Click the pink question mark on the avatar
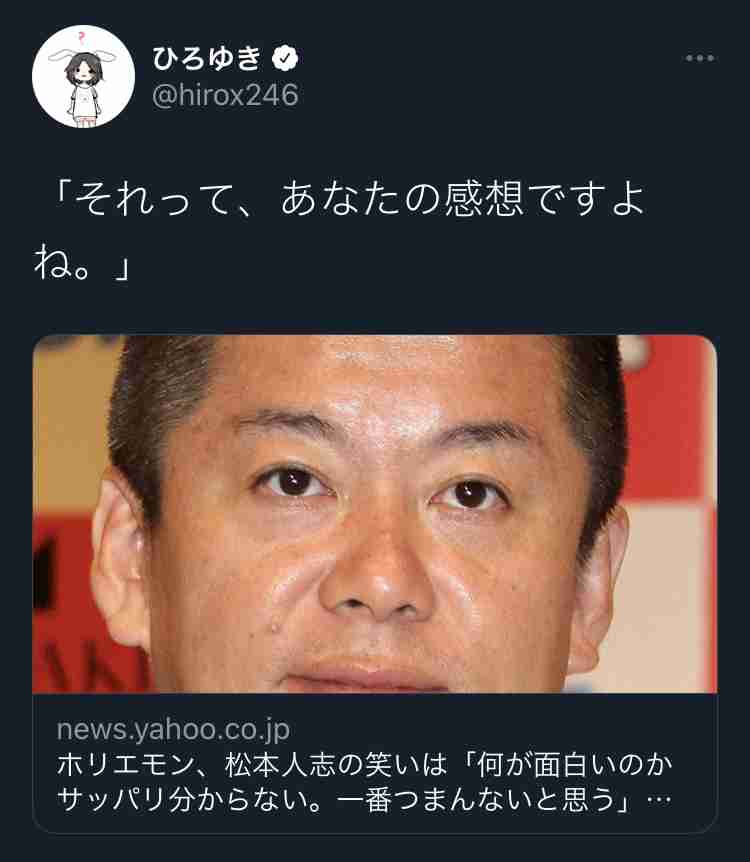This screenshot has width=750, height=862. (x=81, y=38)
